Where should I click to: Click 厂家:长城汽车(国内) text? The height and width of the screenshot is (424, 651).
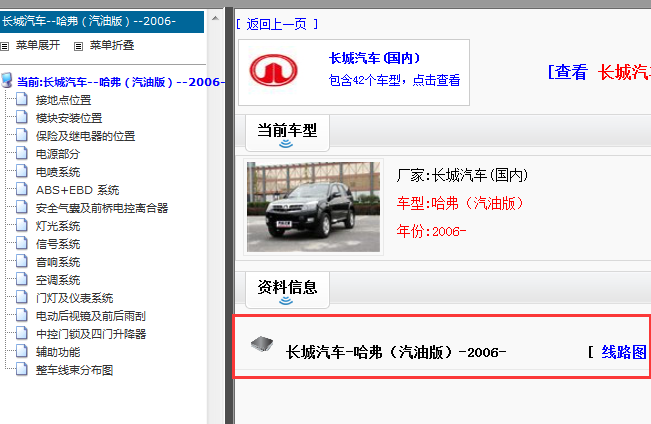point(463,175)
